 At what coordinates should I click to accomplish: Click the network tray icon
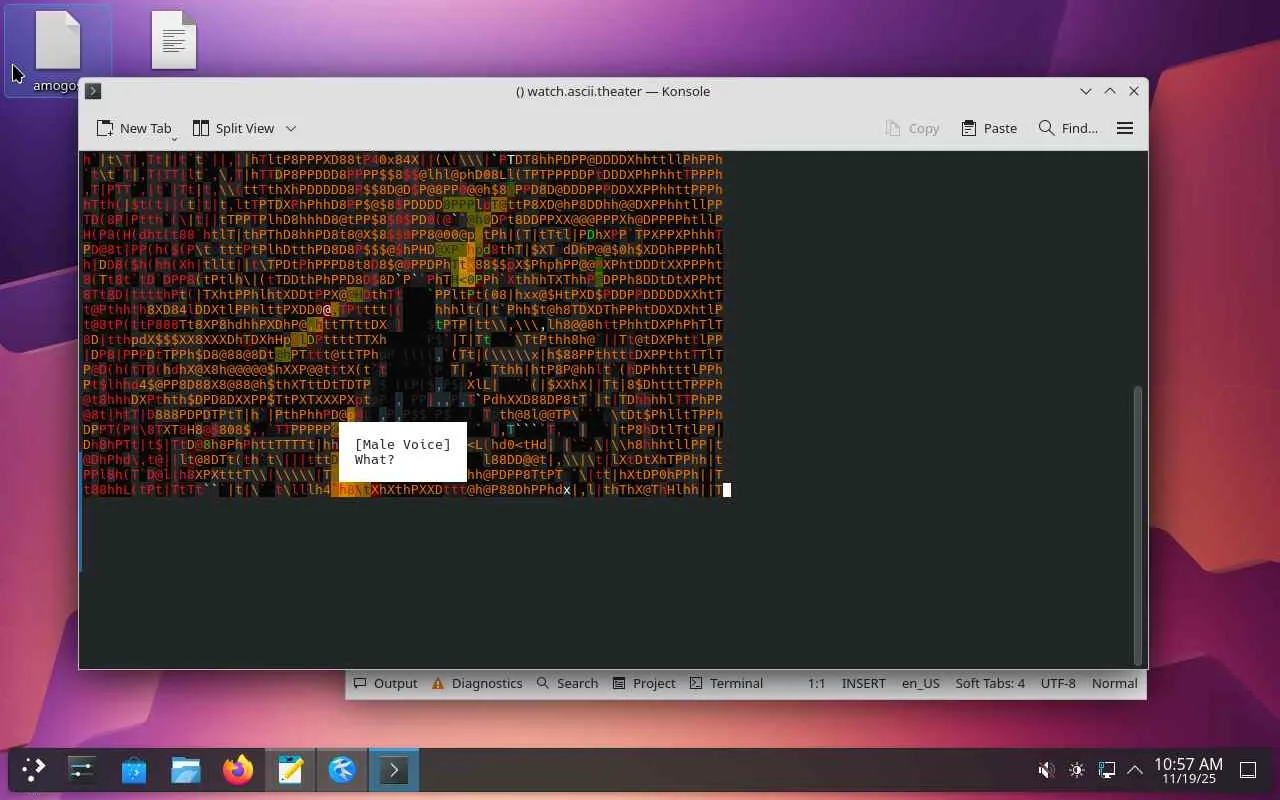(x=1106, y=770)
